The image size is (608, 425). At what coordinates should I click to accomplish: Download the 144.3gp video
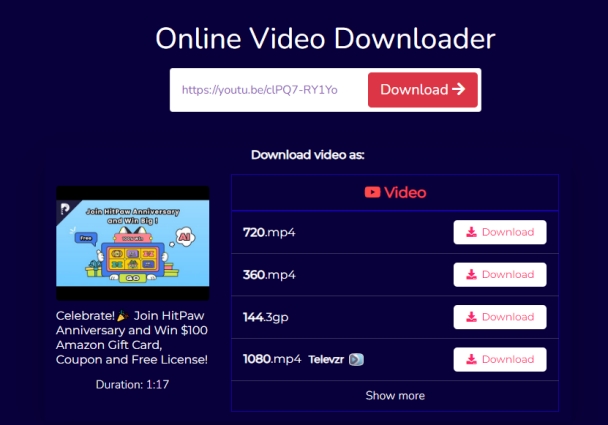coord(500,317)
